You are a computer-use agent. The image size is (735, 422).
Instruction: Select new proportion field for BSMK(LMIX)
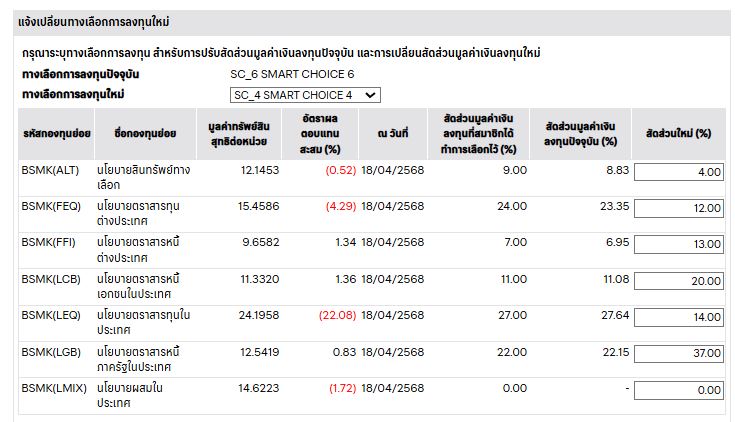pyautogui.click(x=678, y=390)
